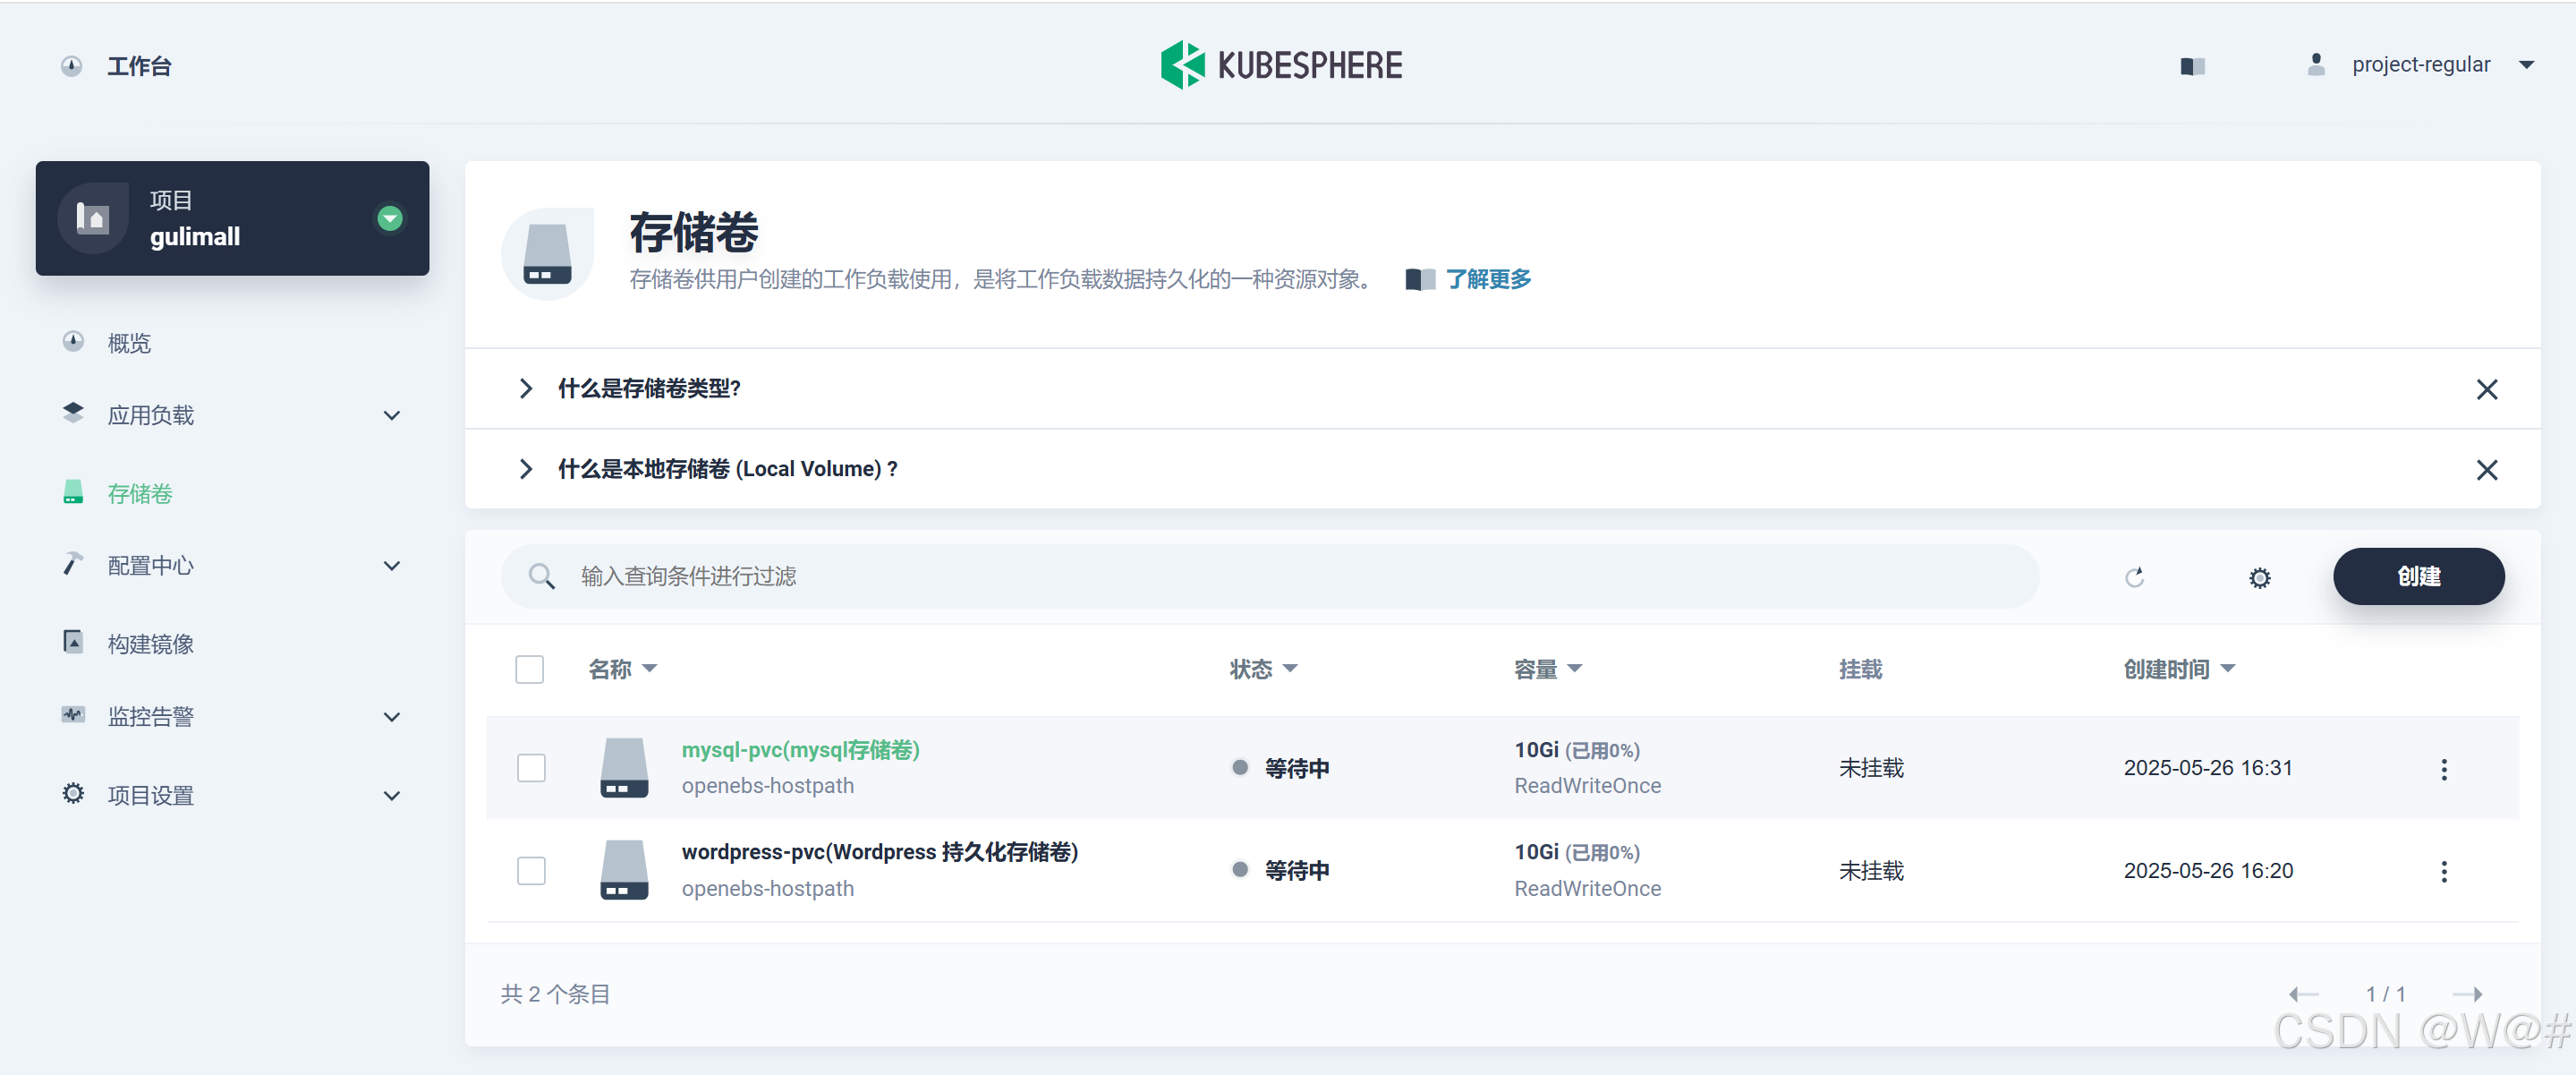Click the 配置中心 hammer icon
This screenshot has width=2576, height=1075.
click(x=73, y=564)
